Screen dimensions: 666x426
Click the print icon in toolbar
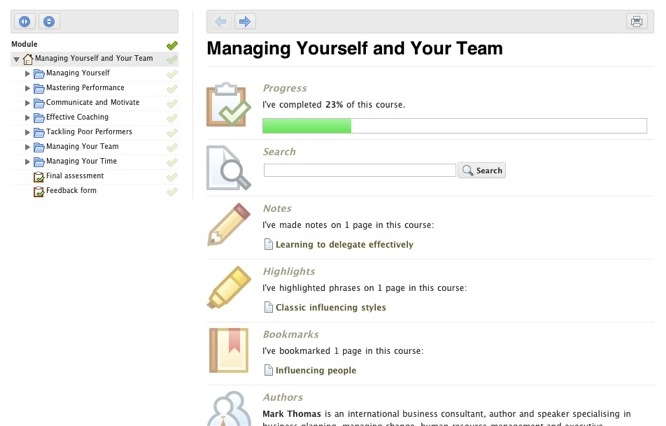click(636, 21)
